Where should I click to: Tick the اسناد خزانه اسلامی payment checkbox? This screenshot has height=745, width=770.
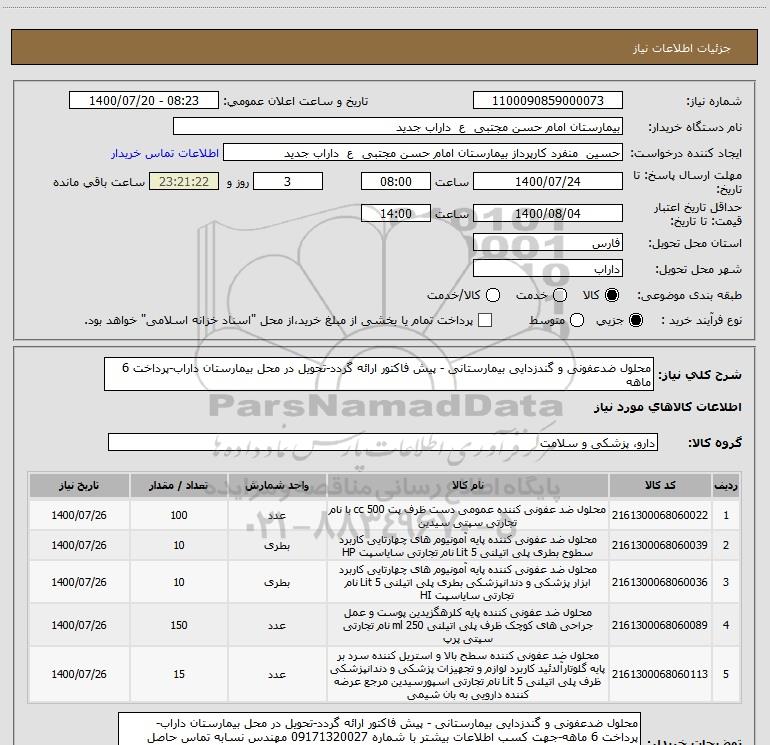(x=485, y=321)
